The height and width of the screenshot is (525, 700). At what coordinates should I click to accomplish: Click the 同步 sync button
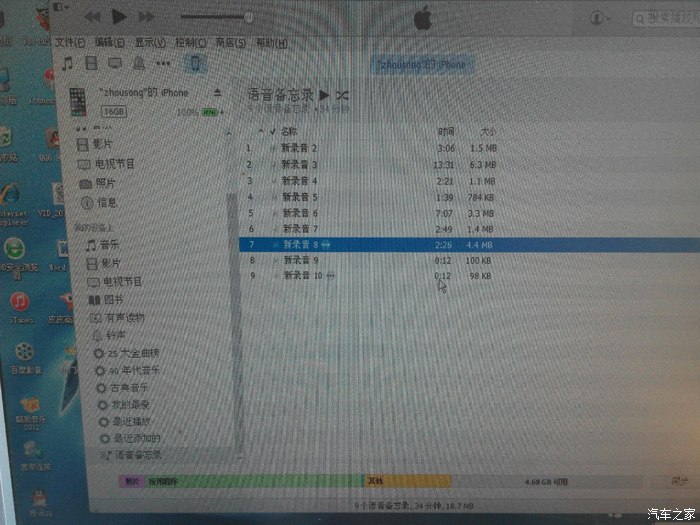(679, 481)
